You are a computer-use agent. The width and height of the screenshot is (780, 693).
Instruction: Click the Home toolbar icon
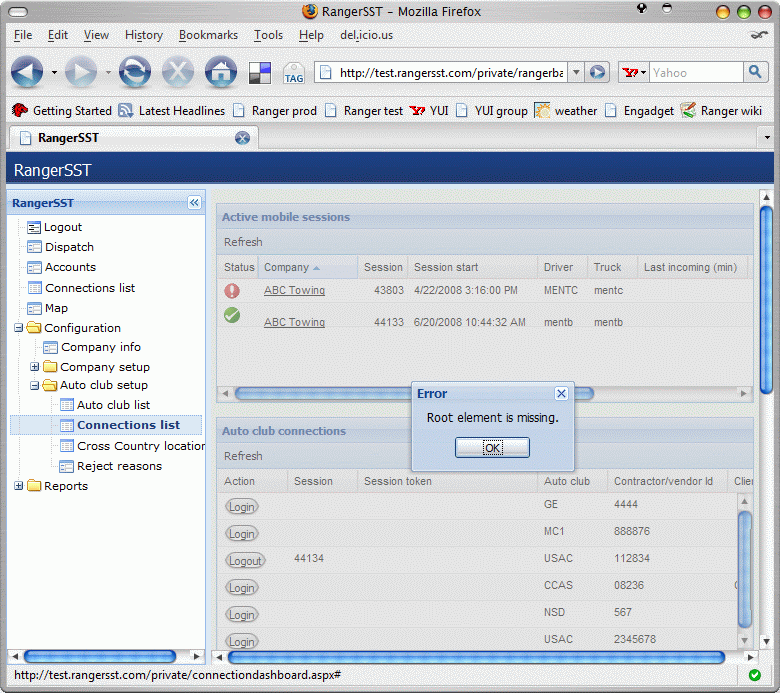[x=220, y=72]
